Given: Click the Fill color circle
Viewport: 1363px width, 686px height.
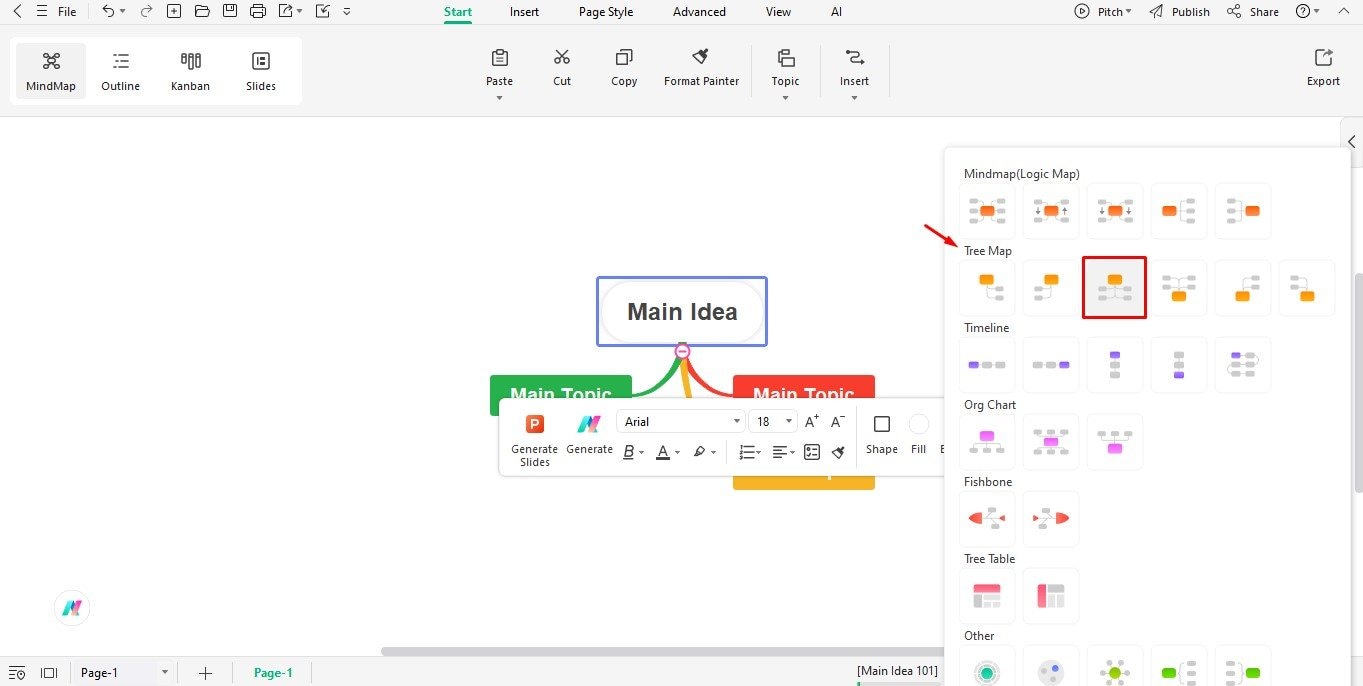Looking at the screenshot, I should (x=918, y=424).
